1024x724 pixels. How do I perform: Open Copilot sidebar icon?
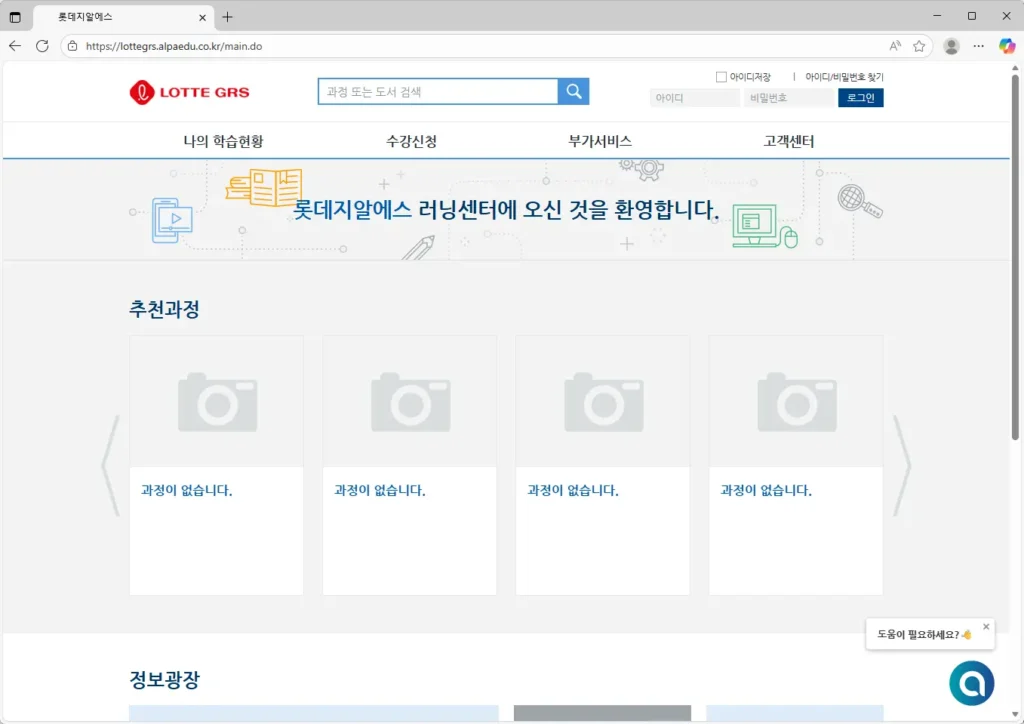click(1006, 46)
